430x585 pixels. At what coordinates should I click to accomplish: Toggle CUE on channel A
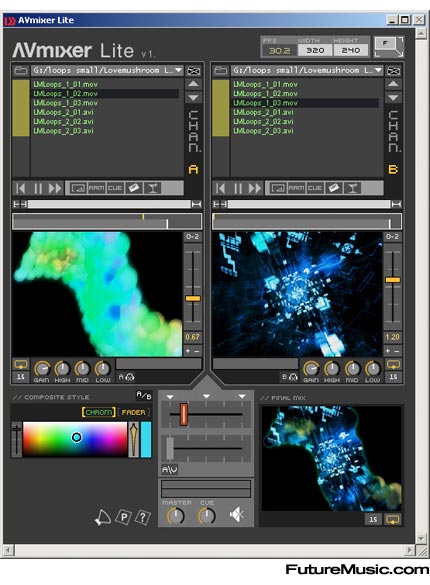pyautogui.click(x=115, y=188)
